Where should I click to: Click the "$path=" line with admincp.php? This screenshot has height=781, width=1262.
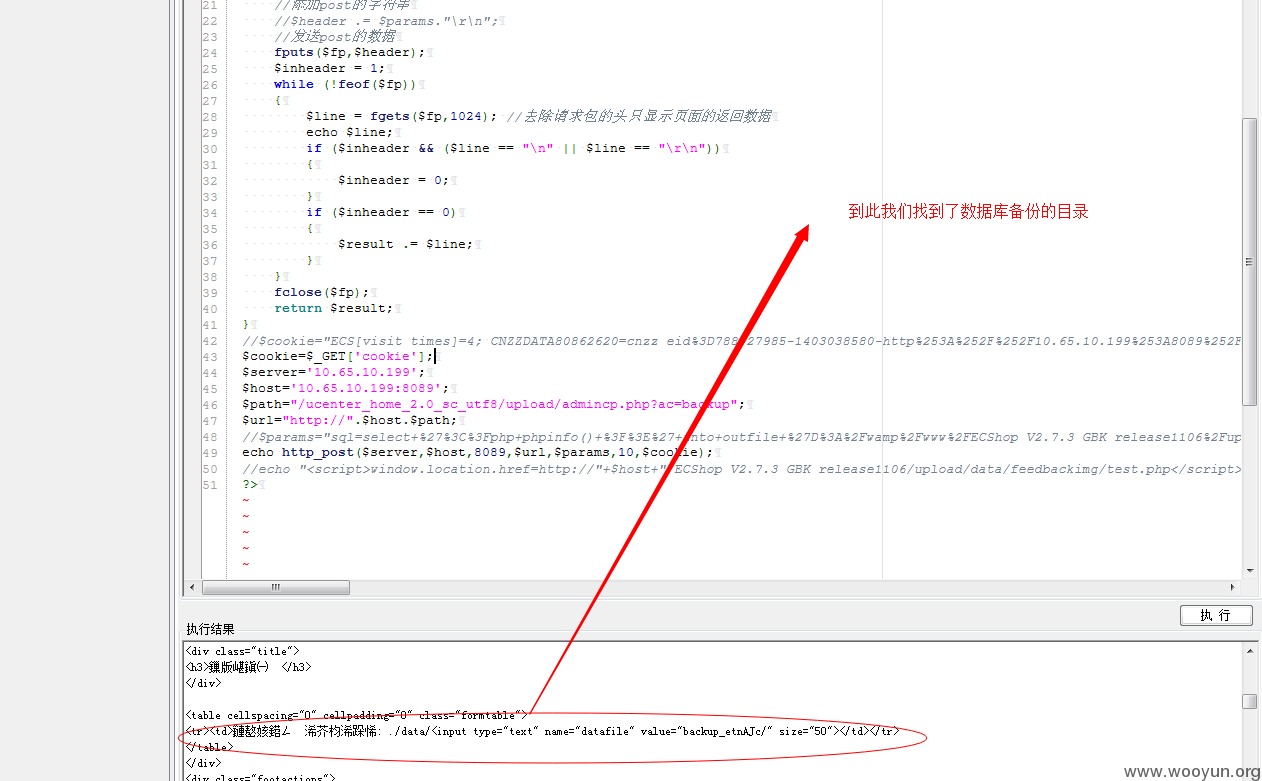point(494,404)
